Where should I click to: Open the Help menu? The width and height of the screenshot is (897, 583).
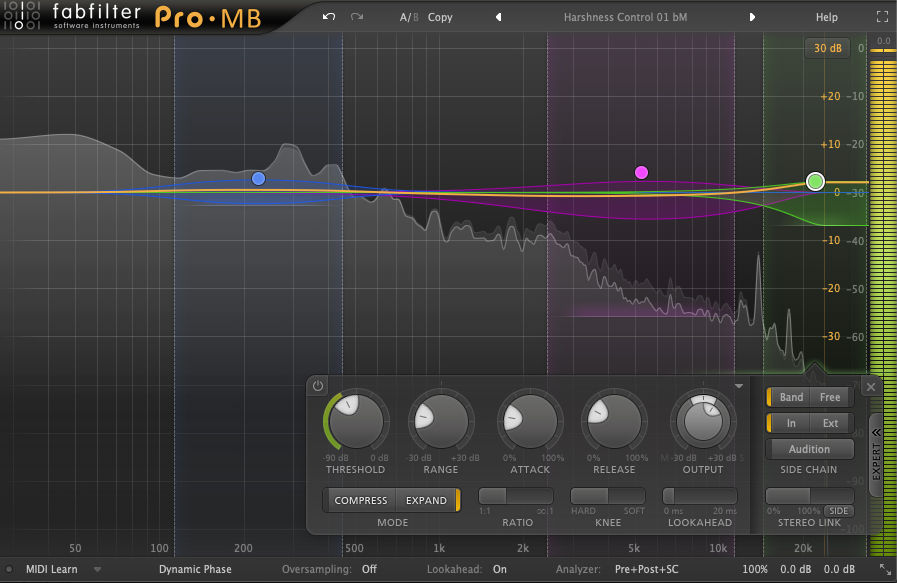(x=827, y=17)
